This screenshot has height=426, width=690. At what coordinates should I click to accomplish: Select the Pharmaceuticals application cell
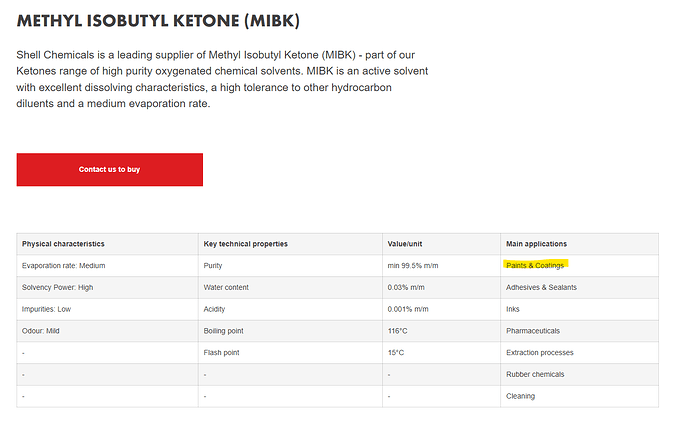click(535, 331)
